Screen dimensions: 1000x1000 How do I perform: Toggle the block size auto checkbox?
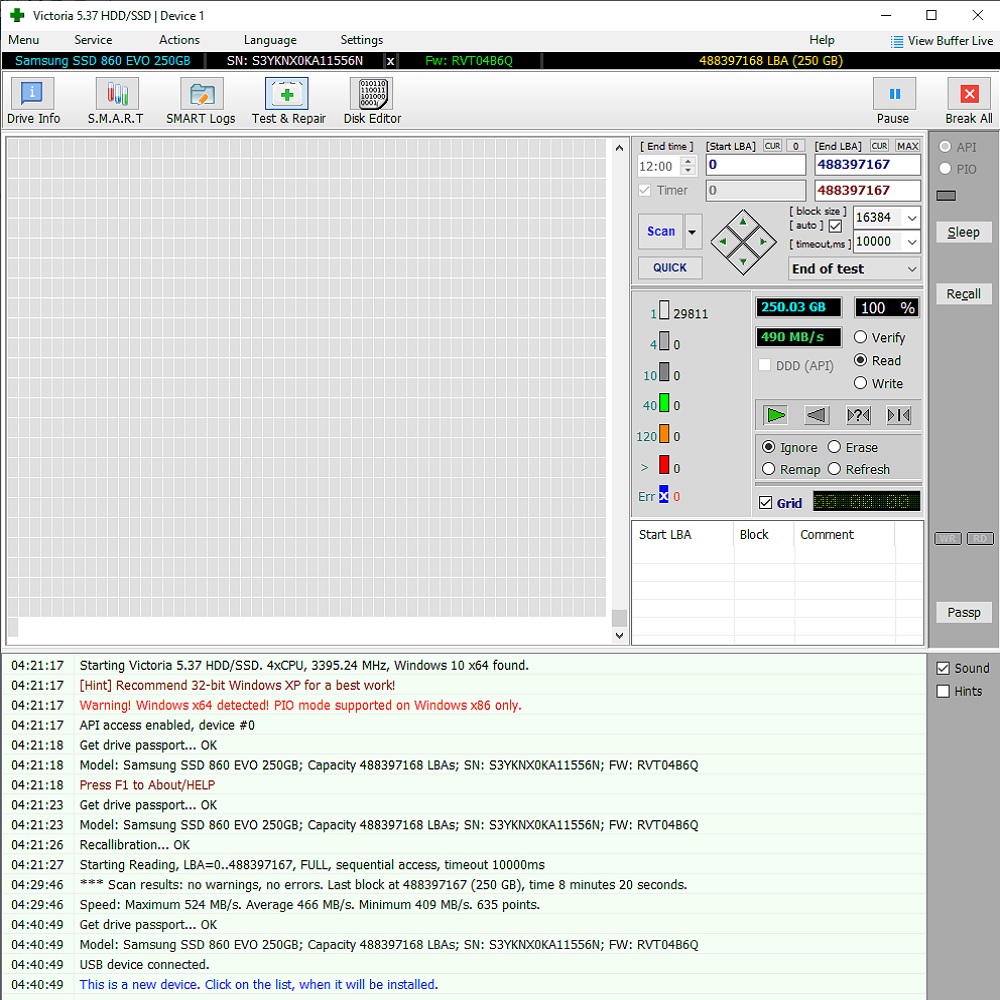click(835, 226)
